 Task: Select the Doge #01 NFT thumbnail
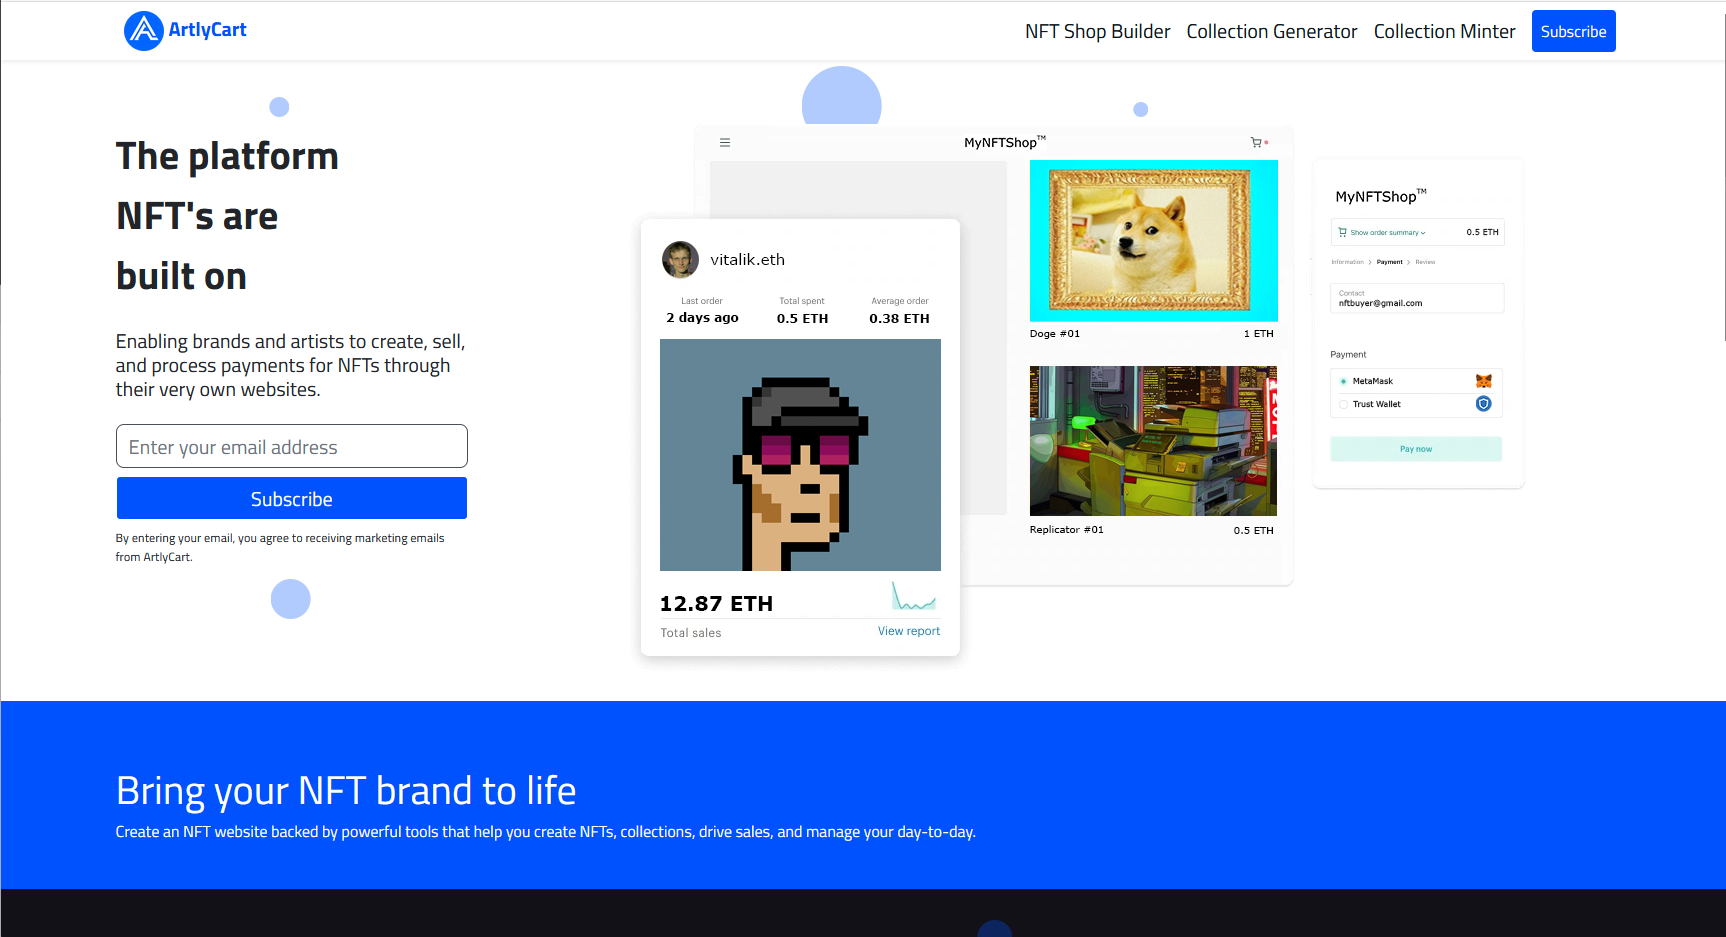1153,240
